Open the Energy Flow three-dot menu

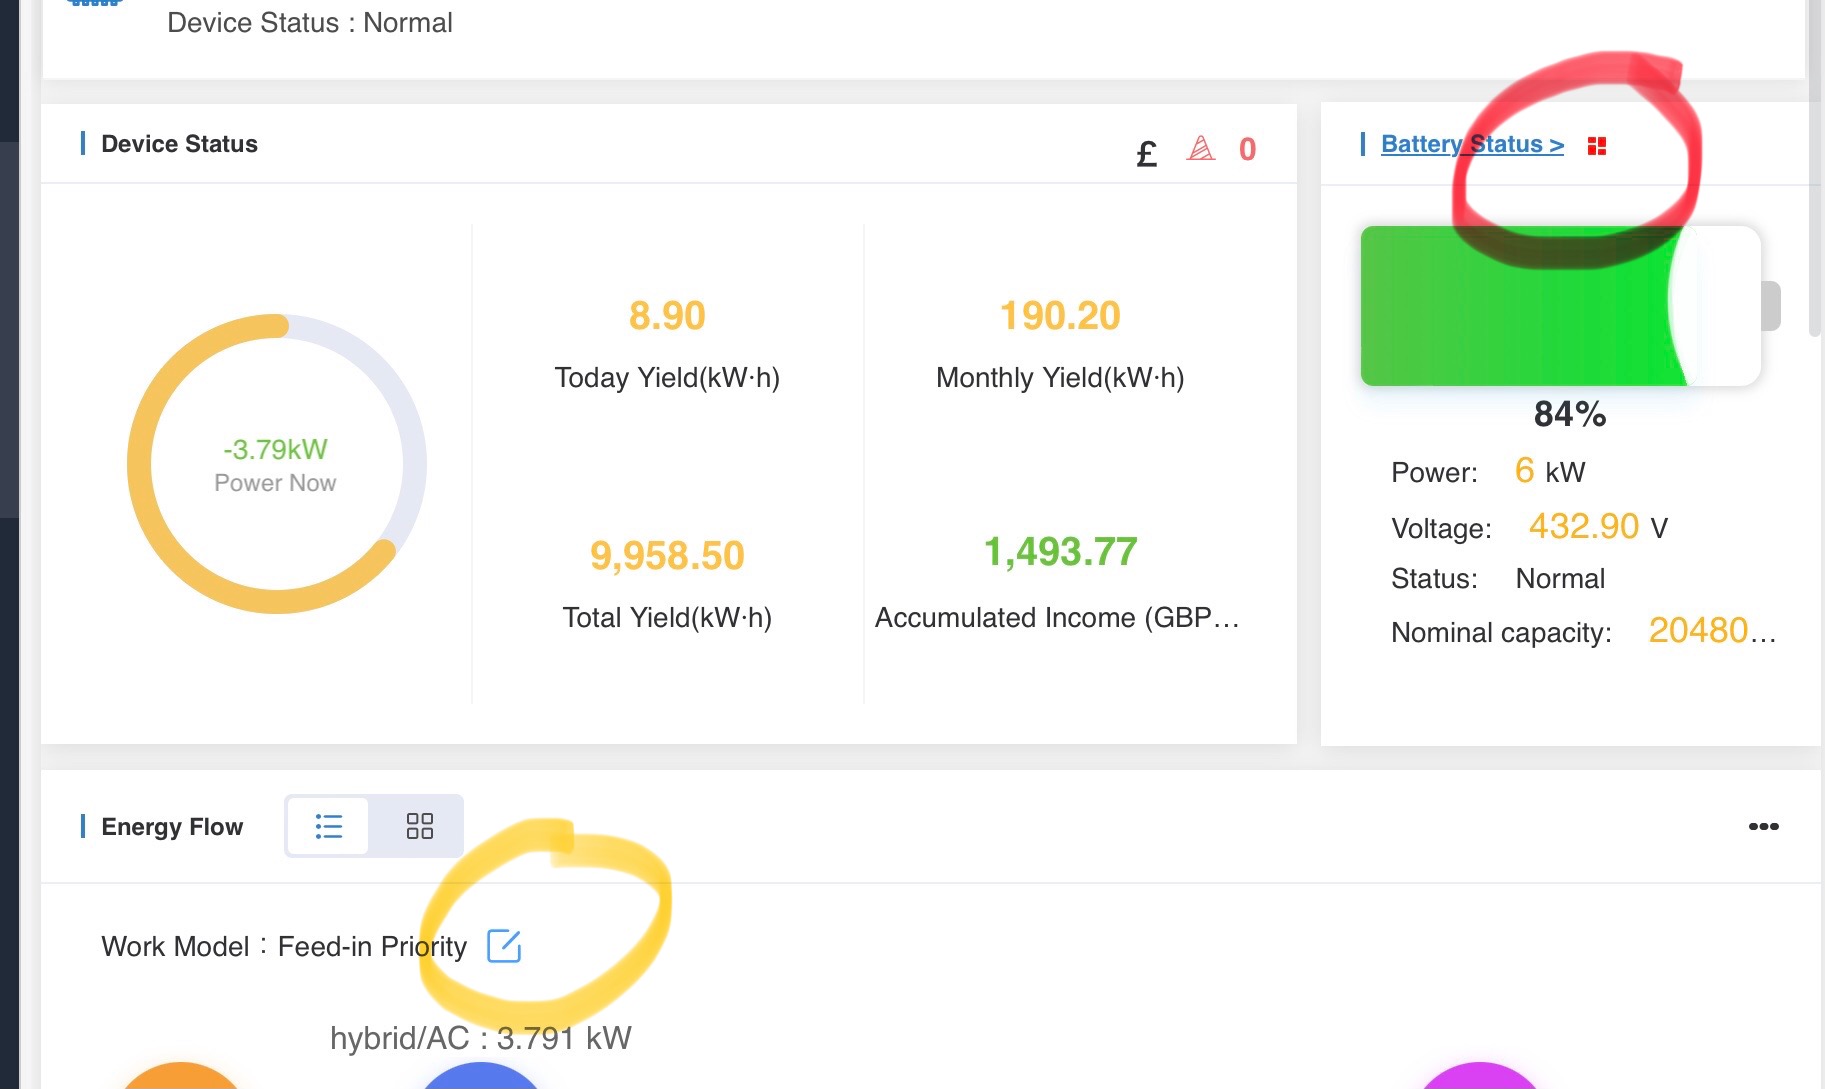[1763, 826]
